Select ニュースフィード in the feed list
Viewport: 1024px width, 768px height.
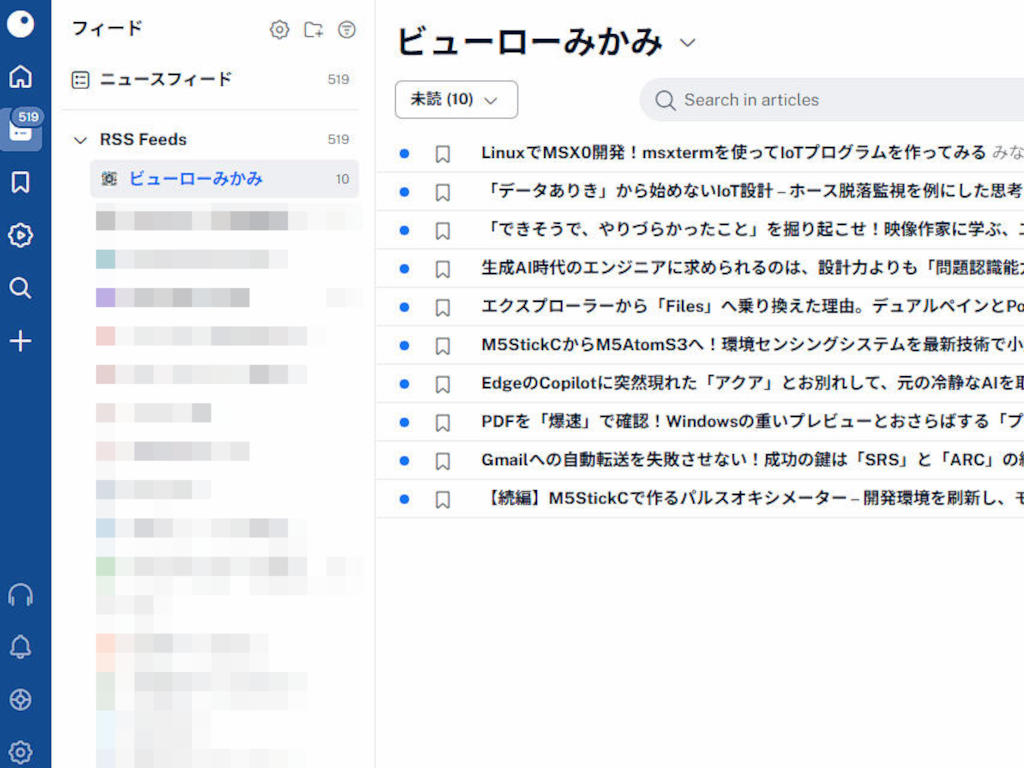(166, 80)
